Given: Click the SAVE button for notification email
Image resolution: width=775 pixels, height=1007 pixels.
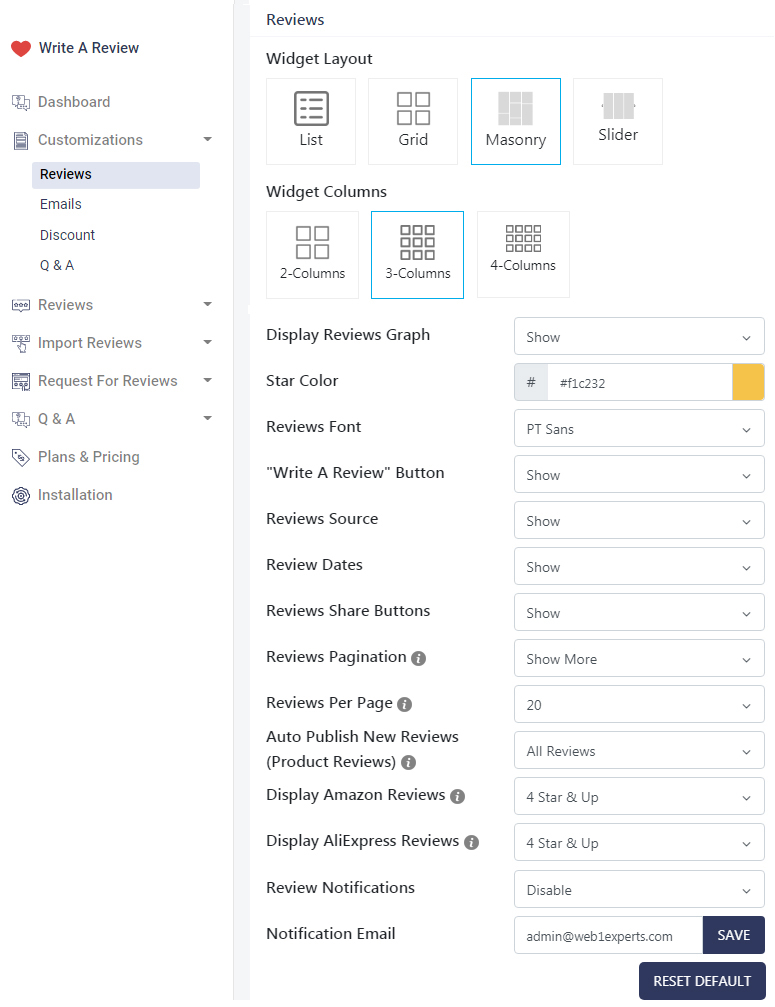Looking at the screenshot, I should point(733,935).
